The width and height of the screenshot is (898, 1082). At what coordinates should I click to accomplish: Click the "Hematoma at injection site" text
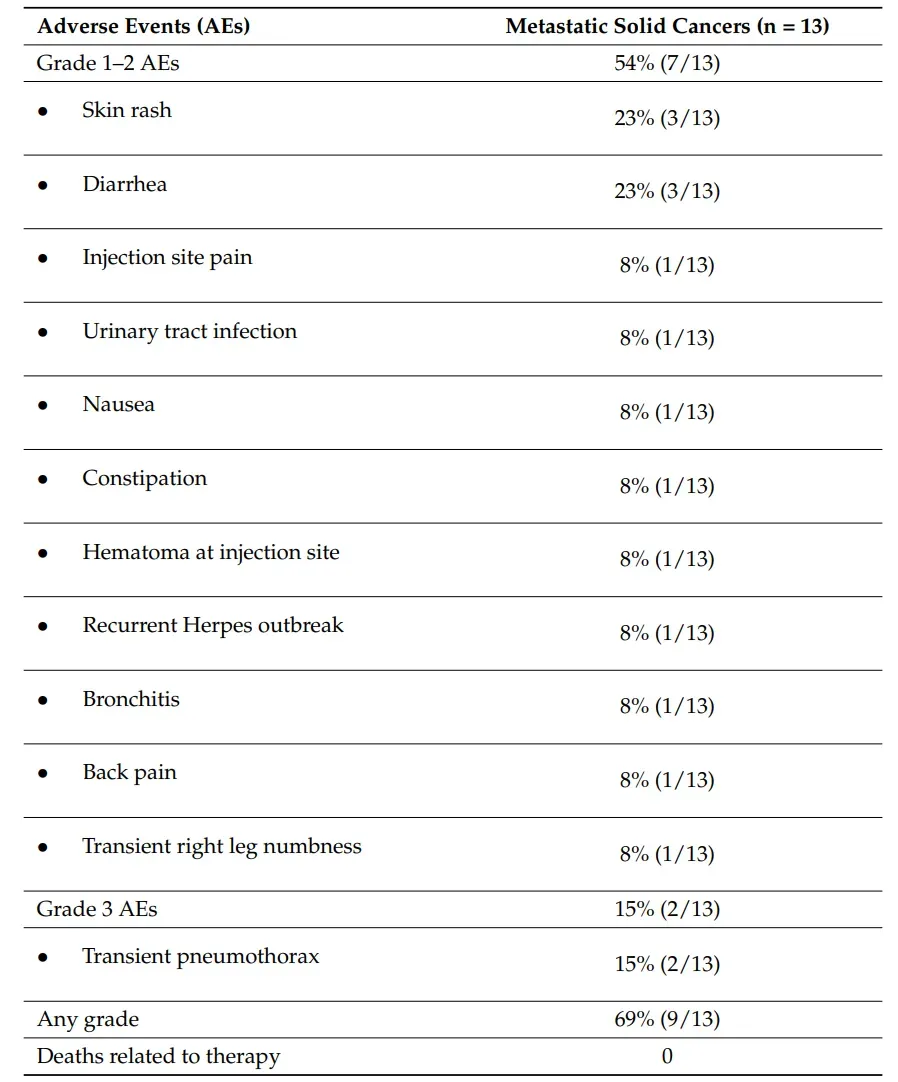point(211,553)
